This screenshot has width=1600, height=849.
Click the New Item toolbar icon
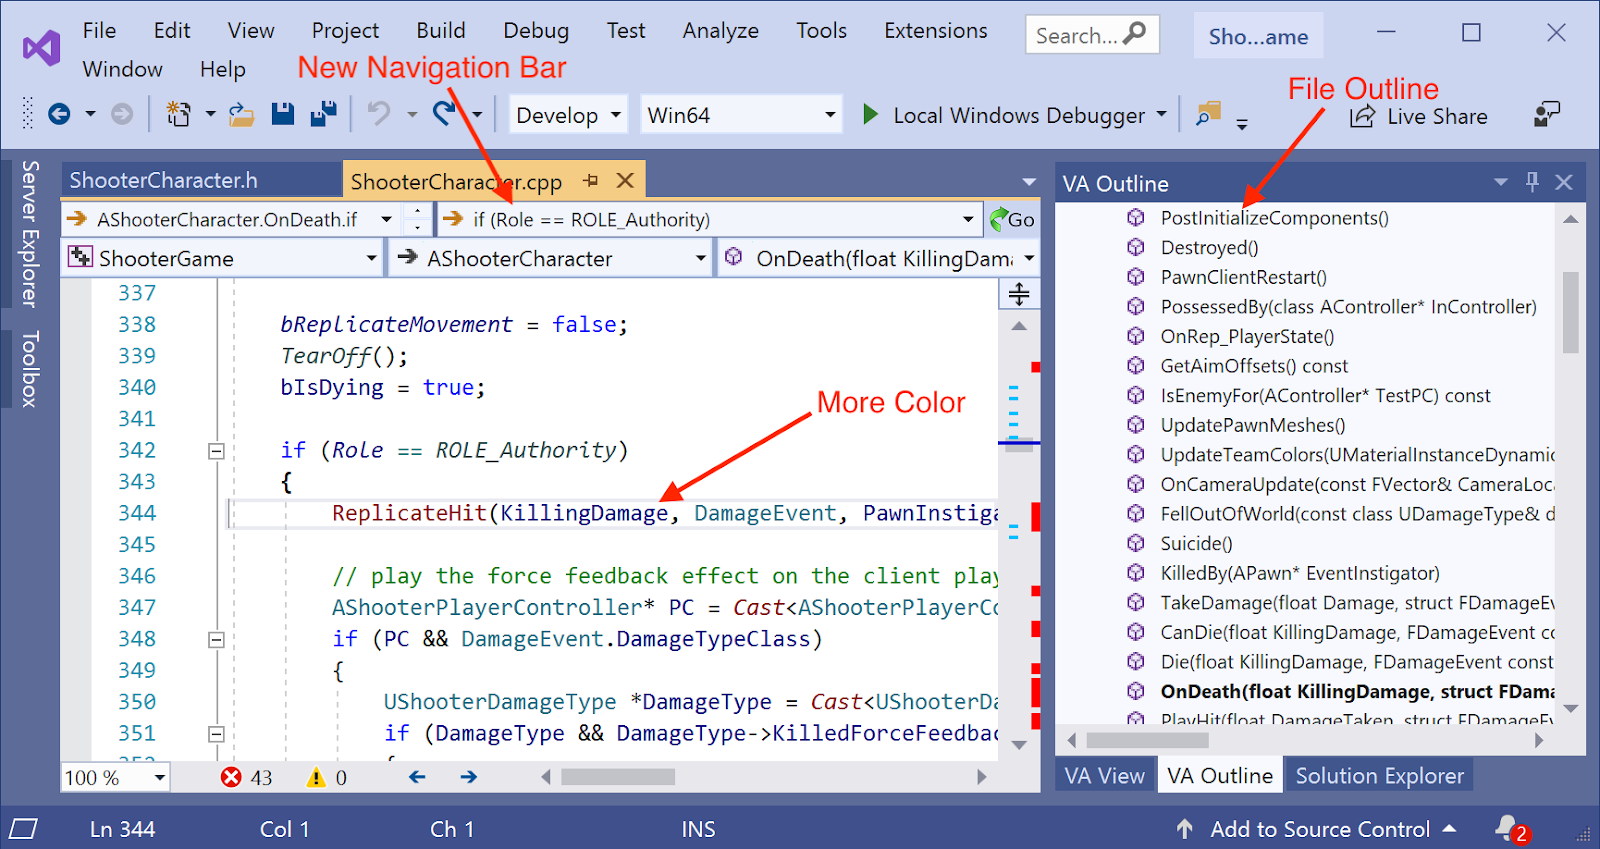point(178,114)
